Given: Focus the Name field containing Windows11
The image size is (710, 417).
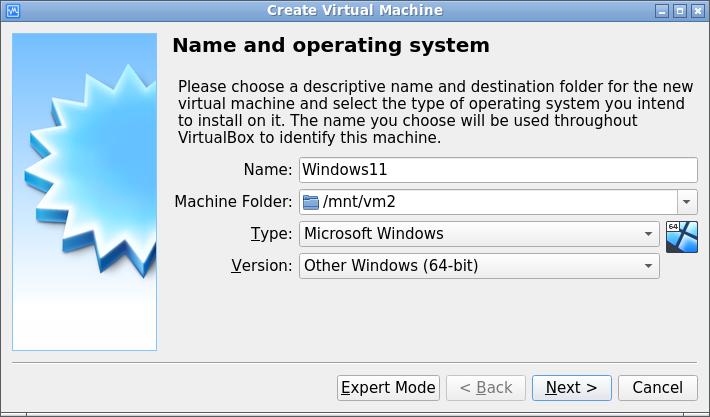Looking at the screenshot, I should pyautogui.click(x=498, y=170).
